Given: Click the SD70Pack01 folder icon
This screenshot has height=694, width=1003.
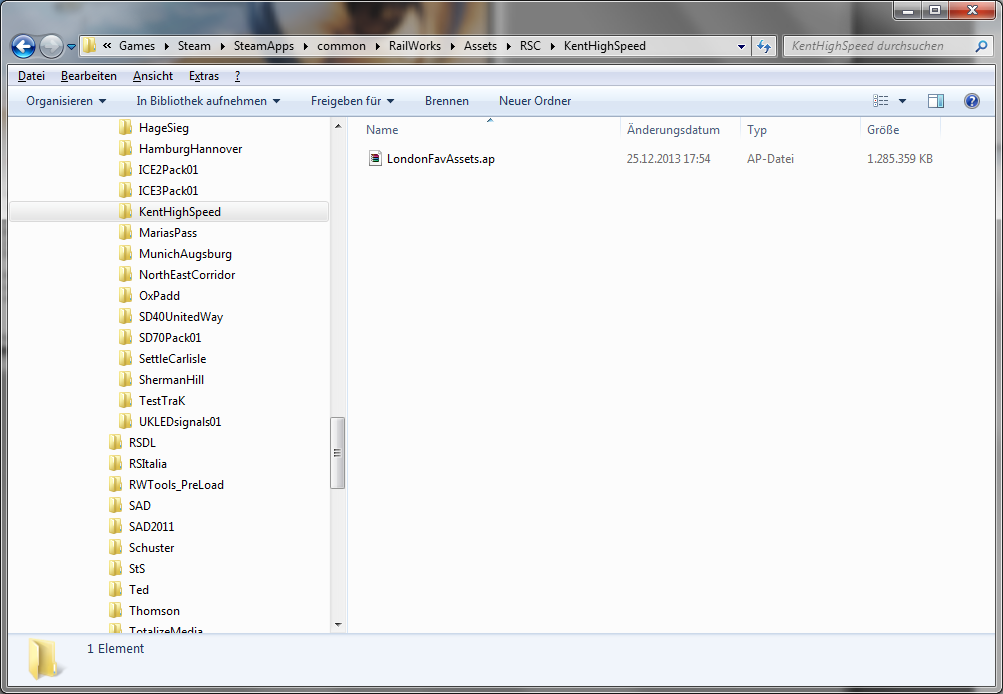Looking at the screenshot, I should click(125, 338).
